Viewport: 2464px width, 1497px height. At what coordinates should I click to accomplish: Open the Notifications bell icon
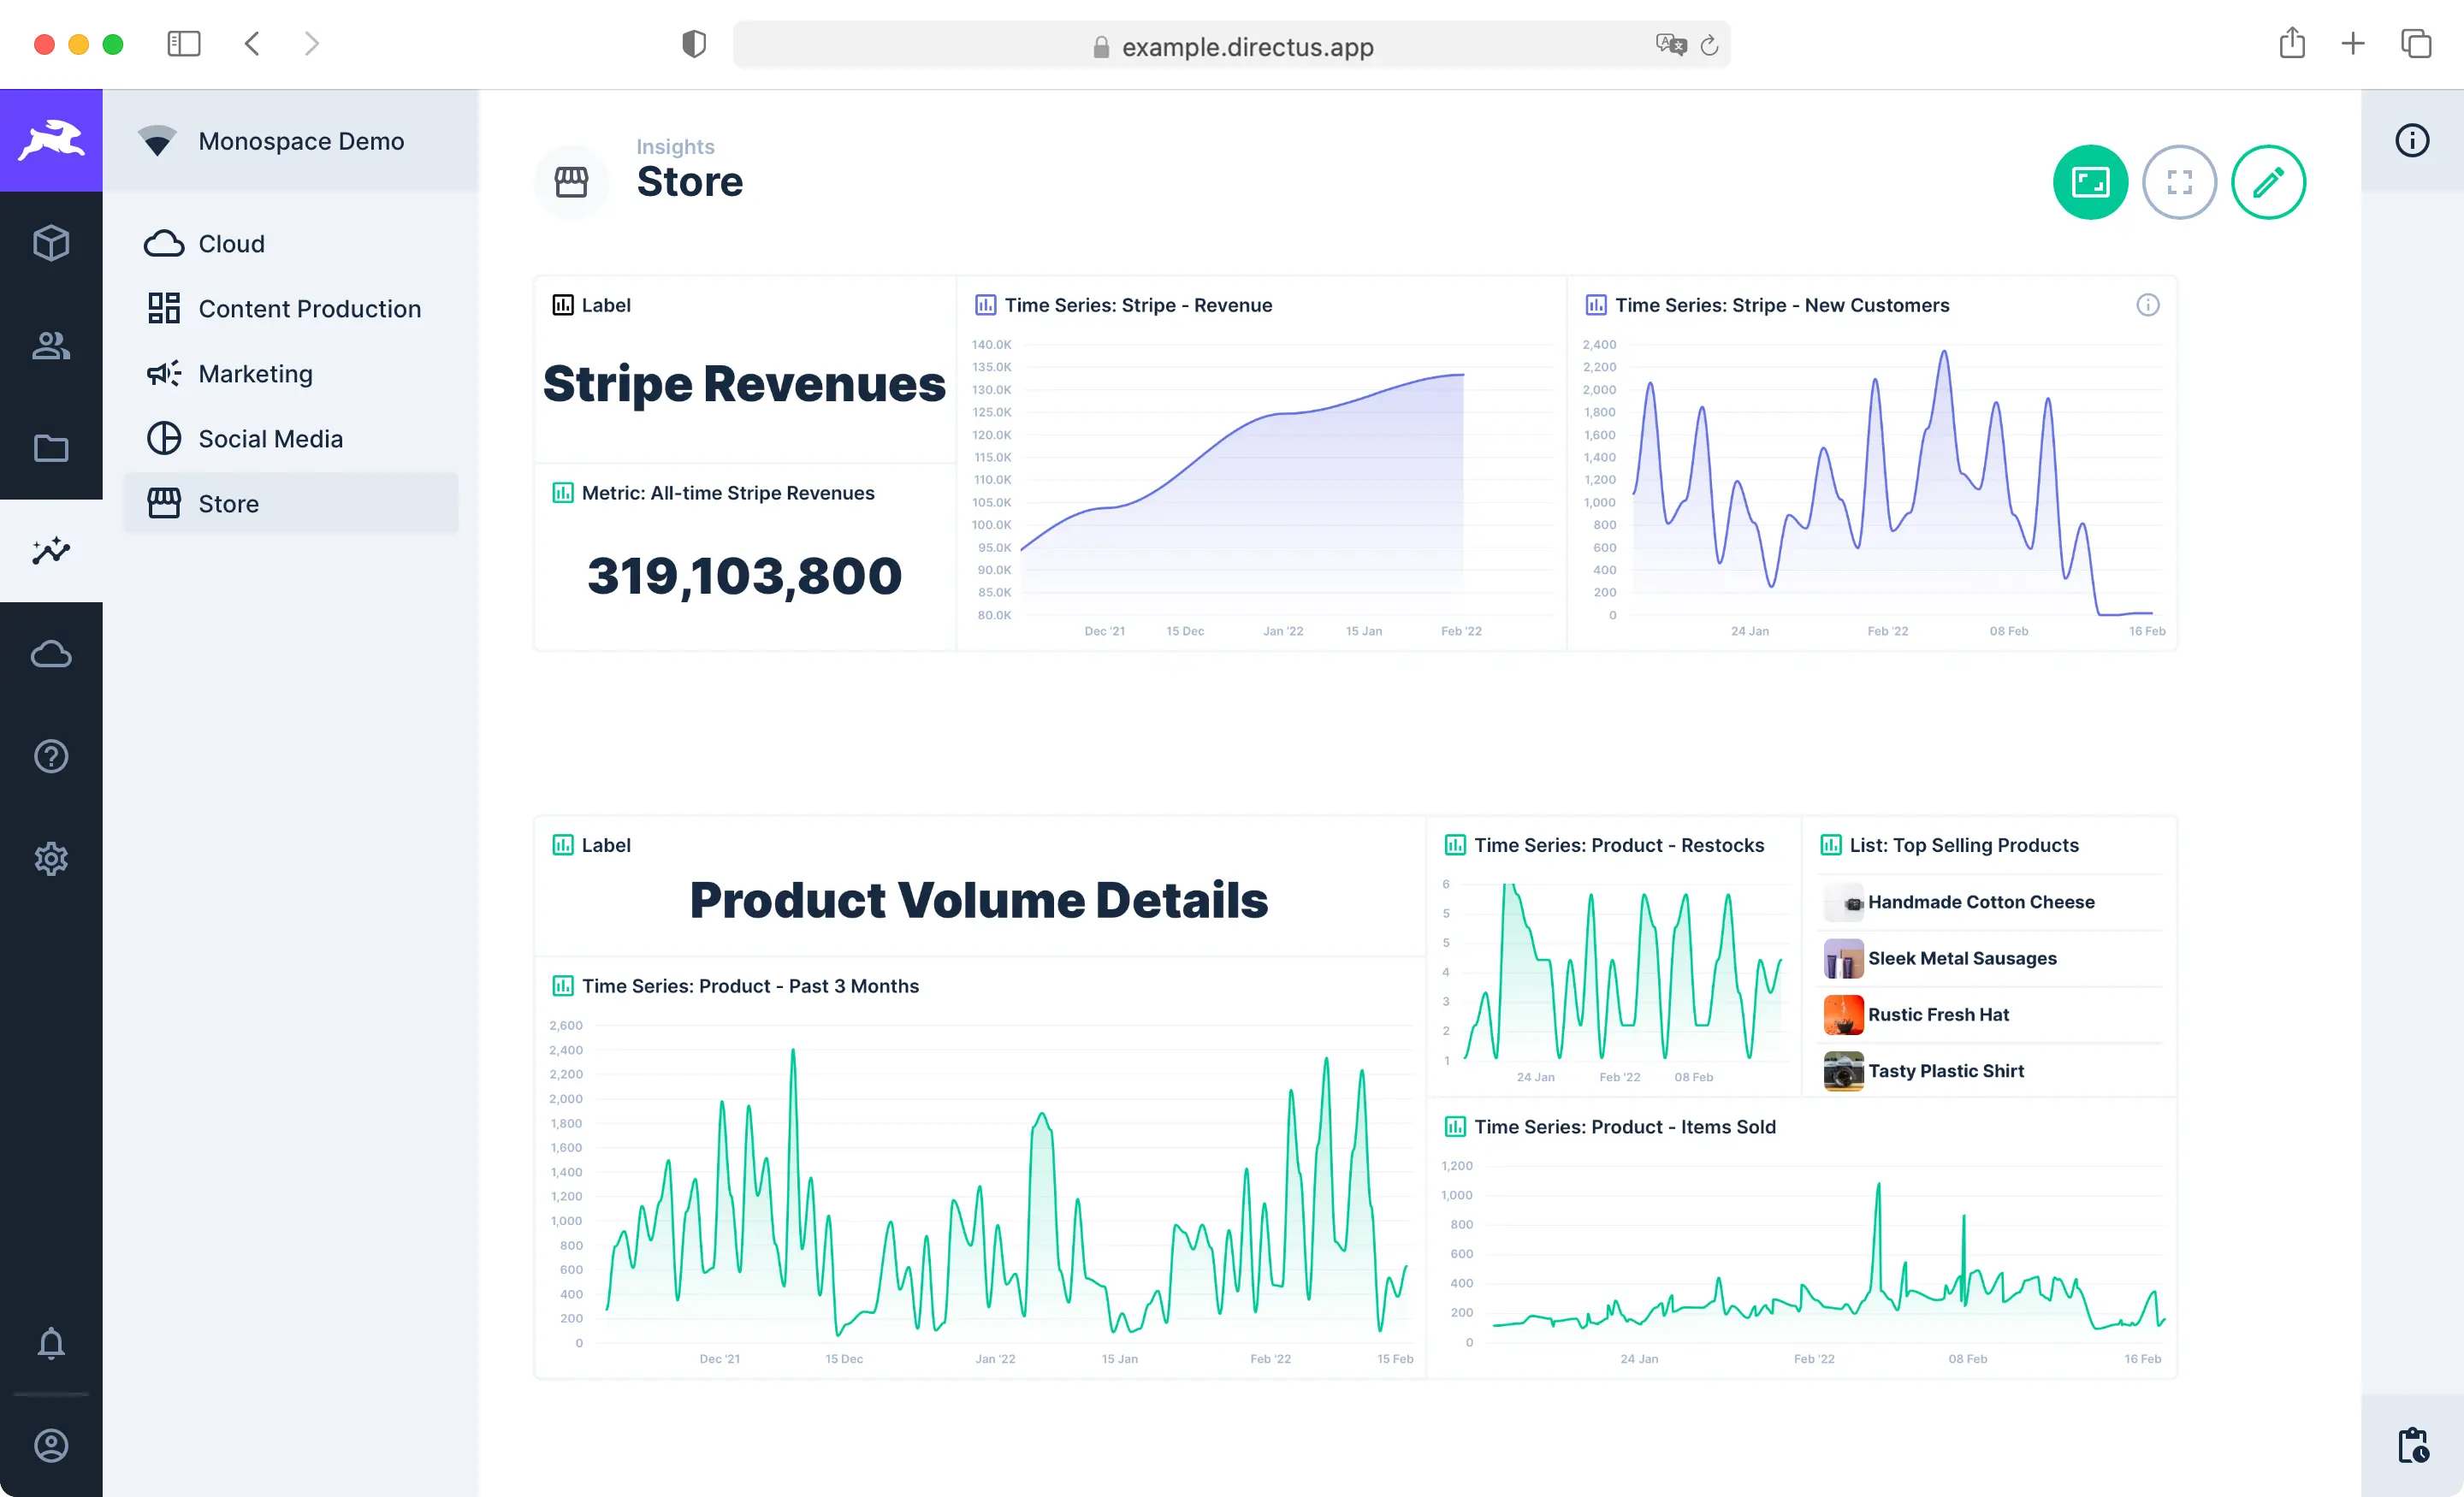51,1344
